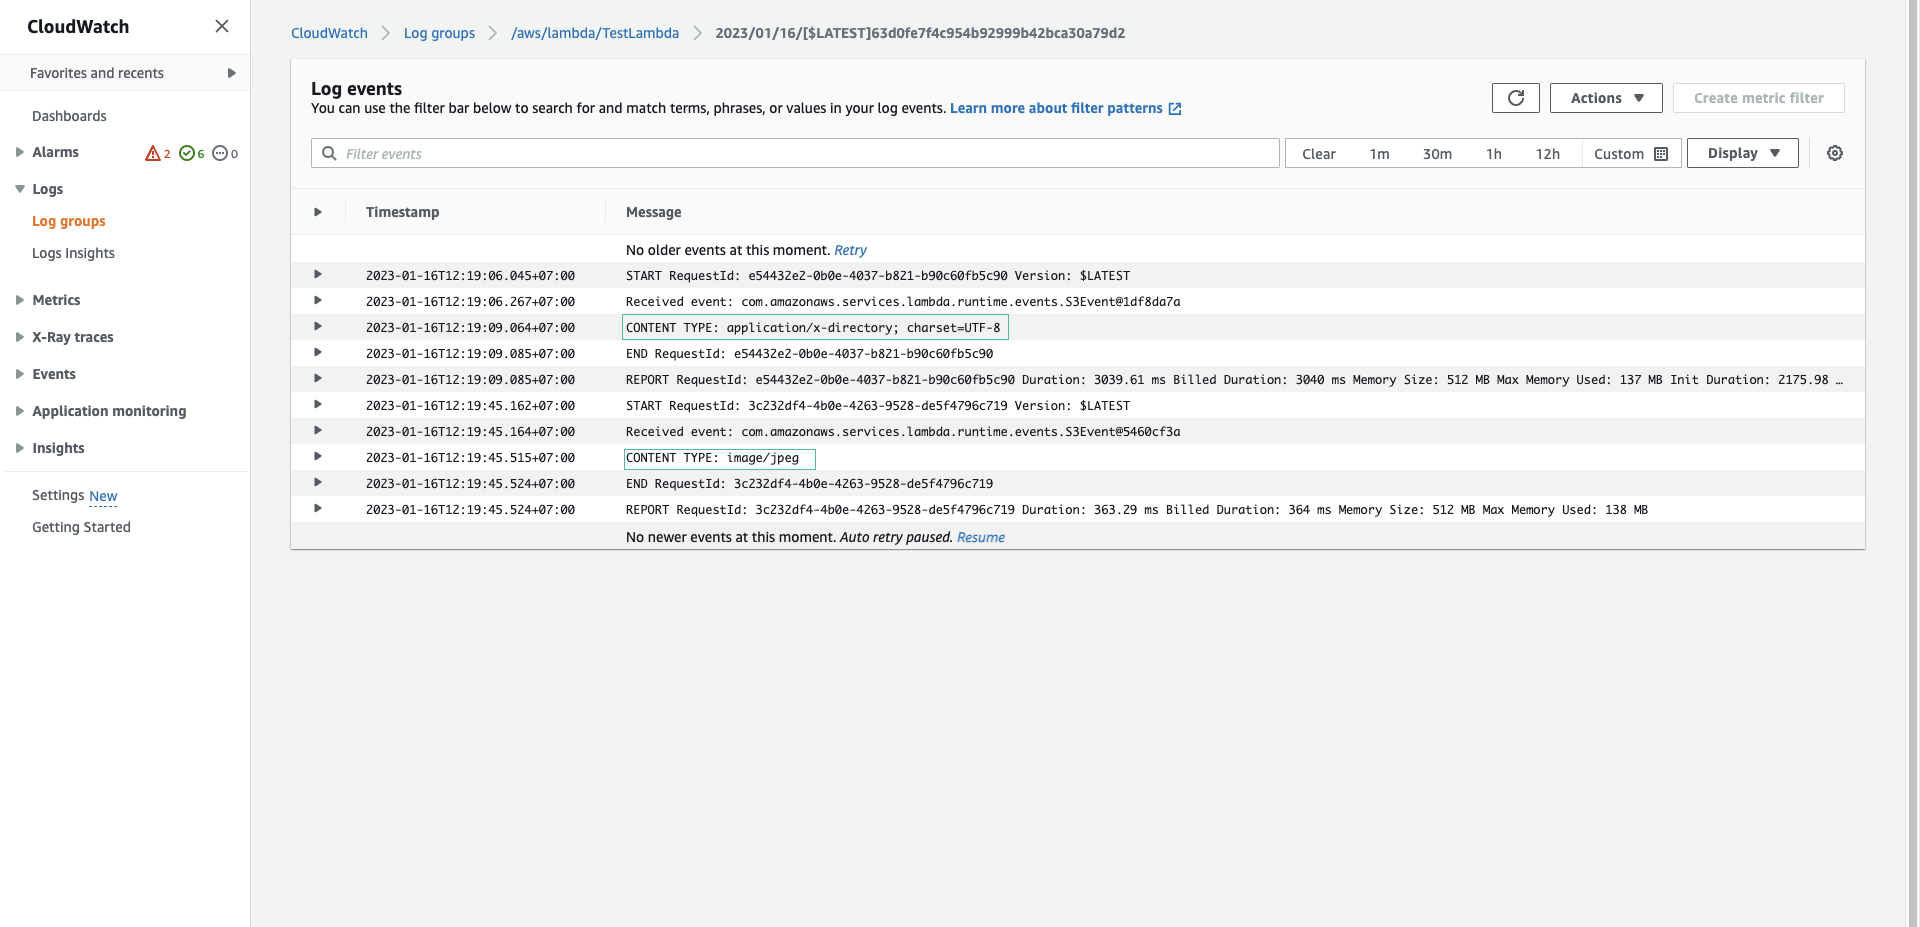Select the 1h time range
Viewport: 1920px width, 927px height.
(x=1494, y=154)
